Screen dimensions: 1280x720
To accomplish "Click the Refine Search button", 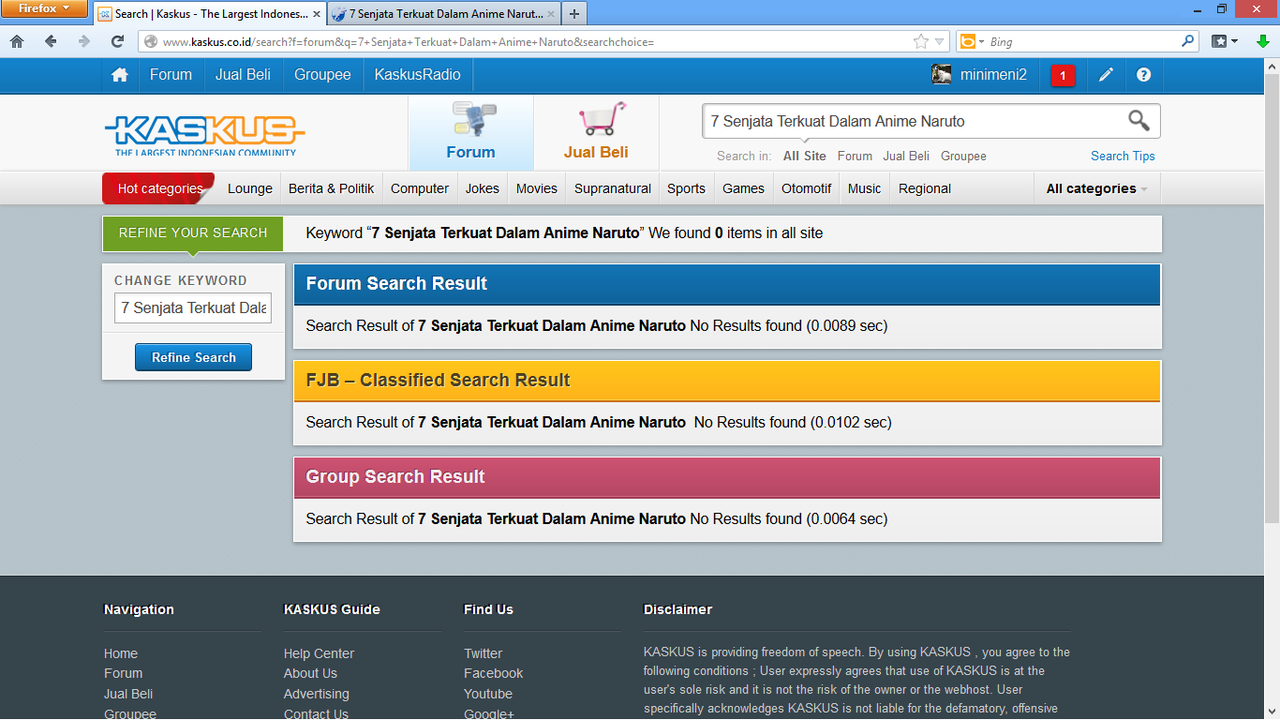I will click(x=194, y=357).
